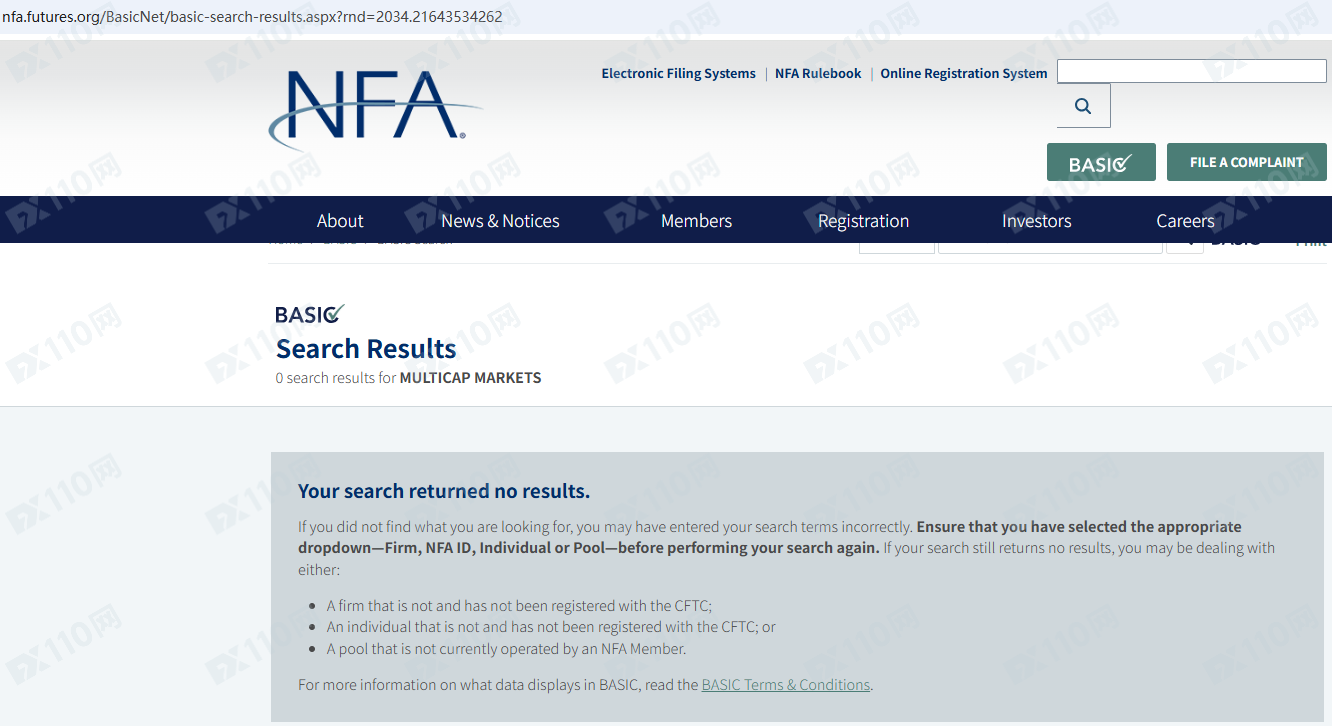The height and width of the screenshot is (726, 1332).
Task: Open Electronic Filing Systems link
Action: [678, 73]
